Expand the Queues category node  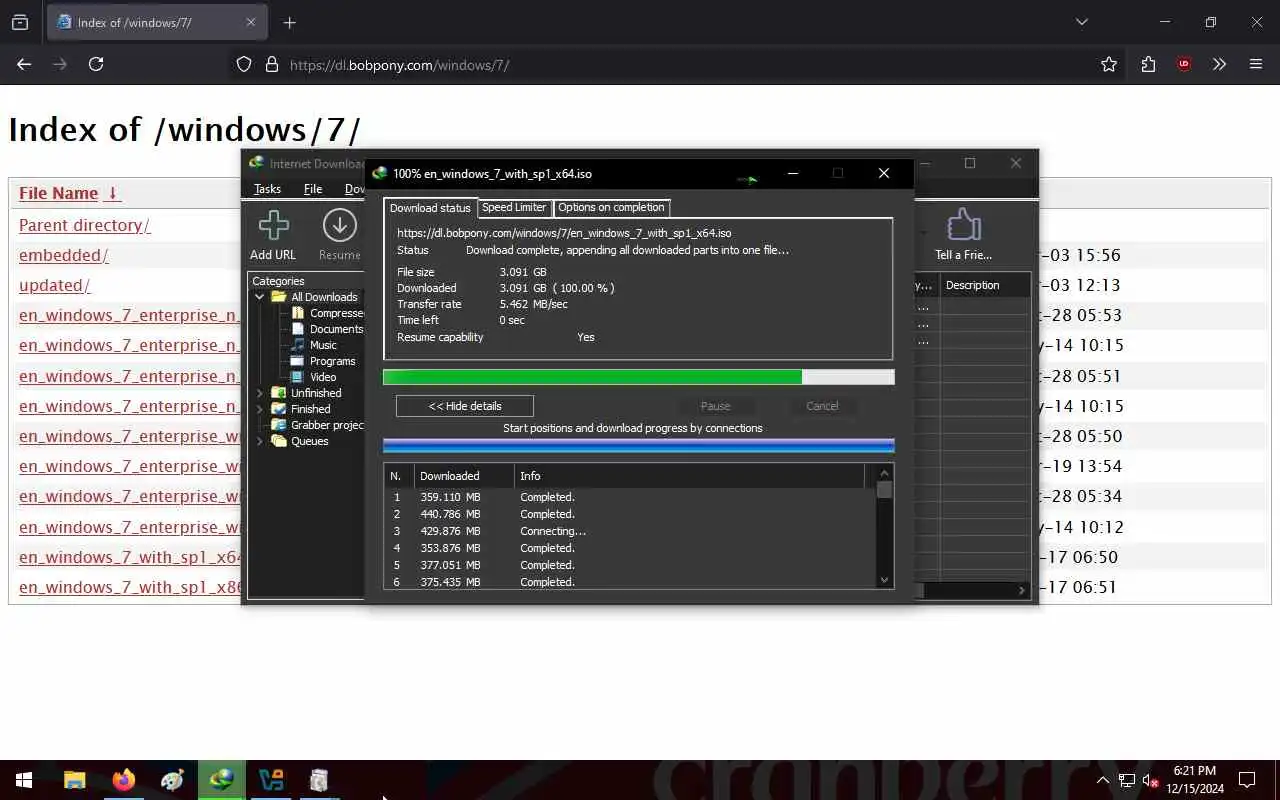260,441
